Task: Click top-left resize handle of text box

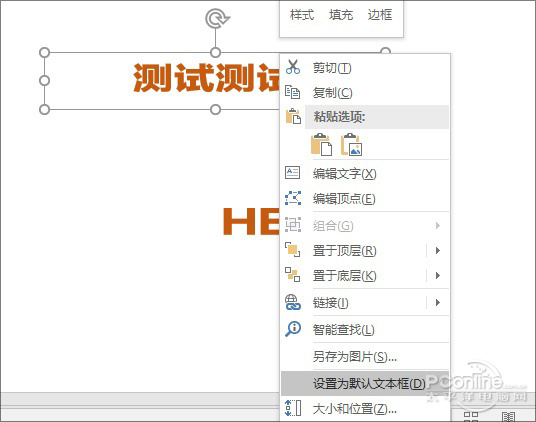Action: click(x=44, y=53)
